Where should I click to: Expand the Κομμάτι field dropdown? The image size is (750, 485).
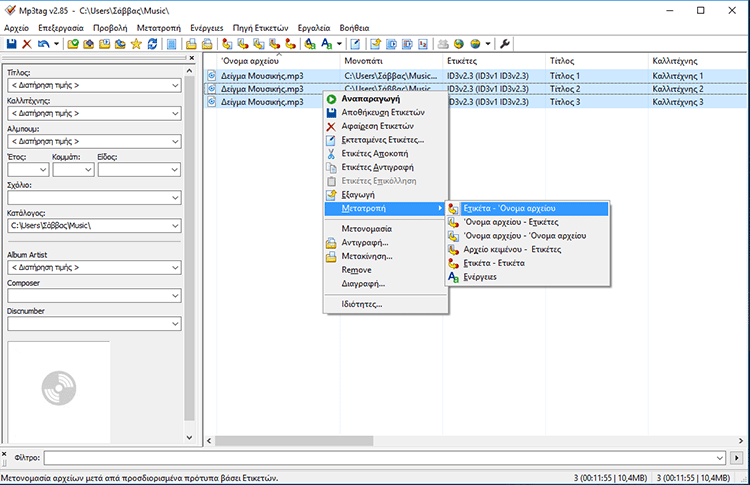[88, 169]
